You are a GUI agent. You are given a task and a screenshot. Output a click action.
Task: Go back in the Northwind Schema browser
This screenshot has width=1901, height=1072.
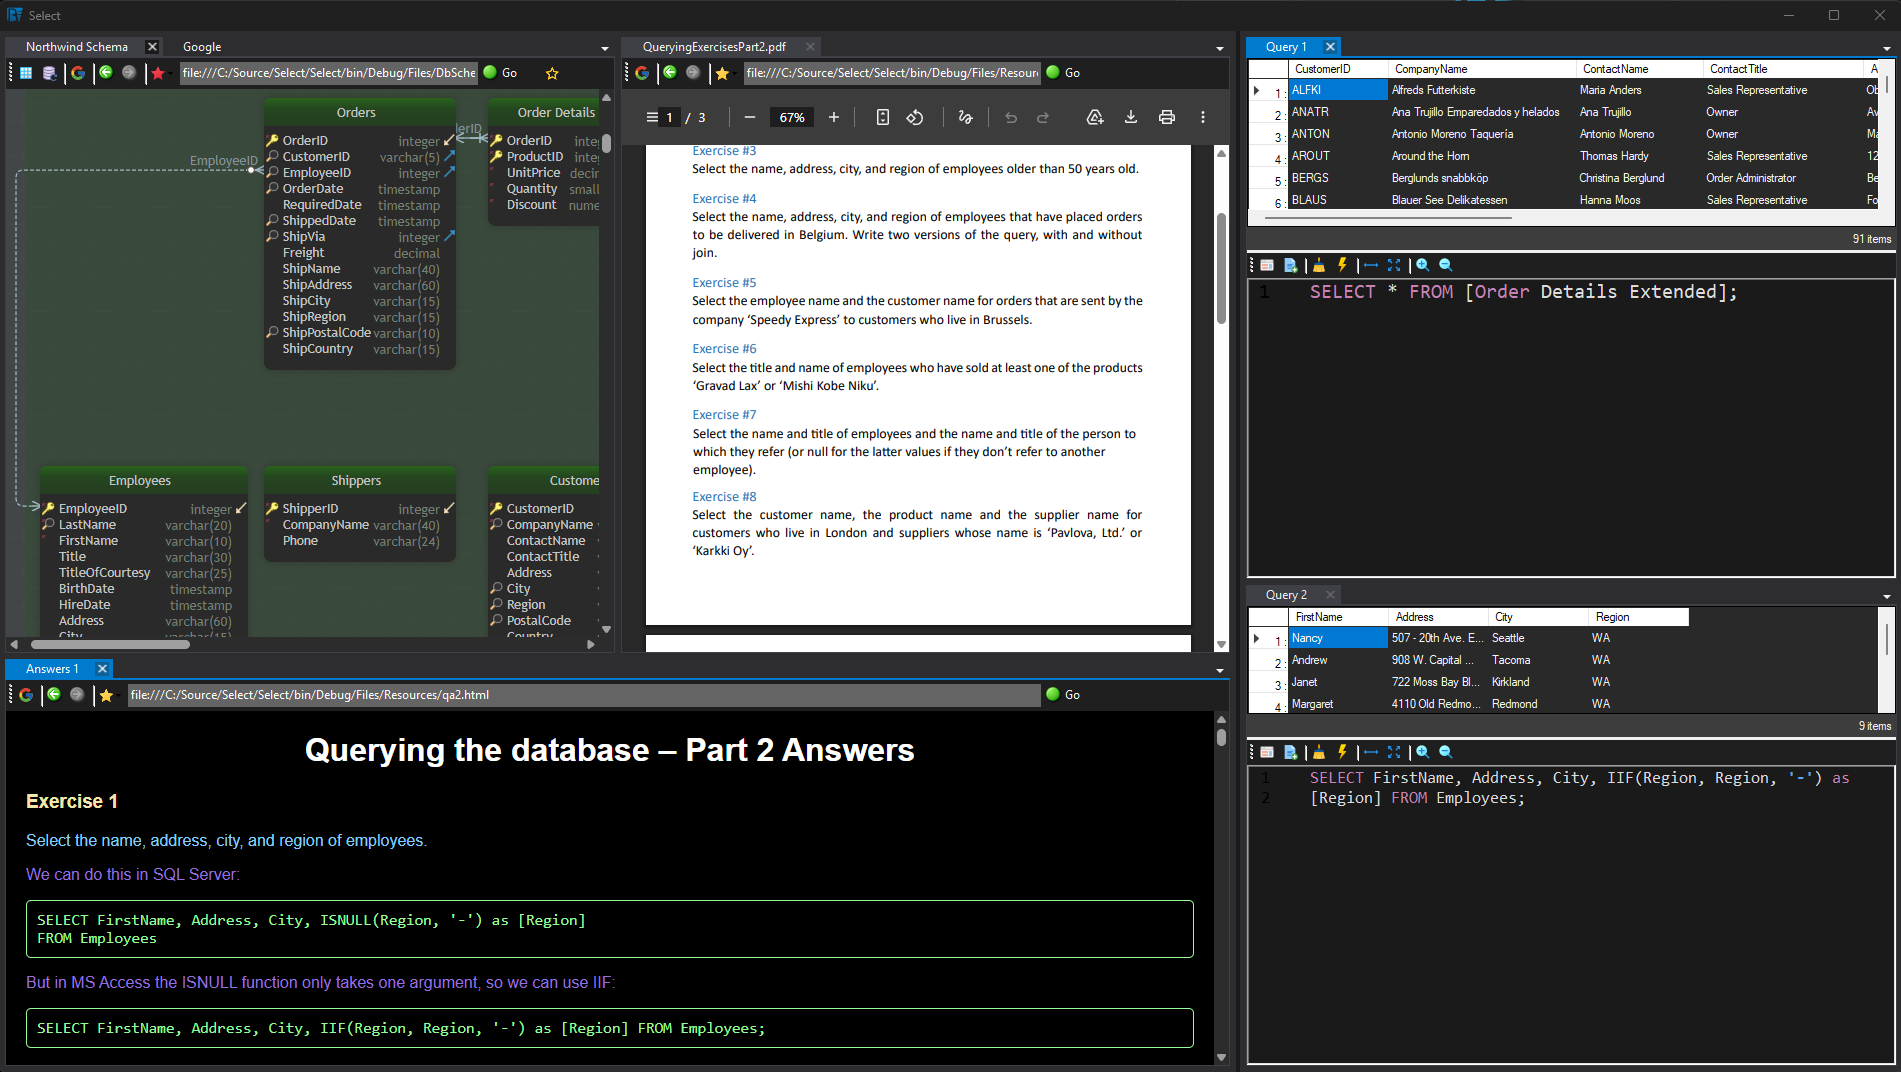click(x=106, y=72)
